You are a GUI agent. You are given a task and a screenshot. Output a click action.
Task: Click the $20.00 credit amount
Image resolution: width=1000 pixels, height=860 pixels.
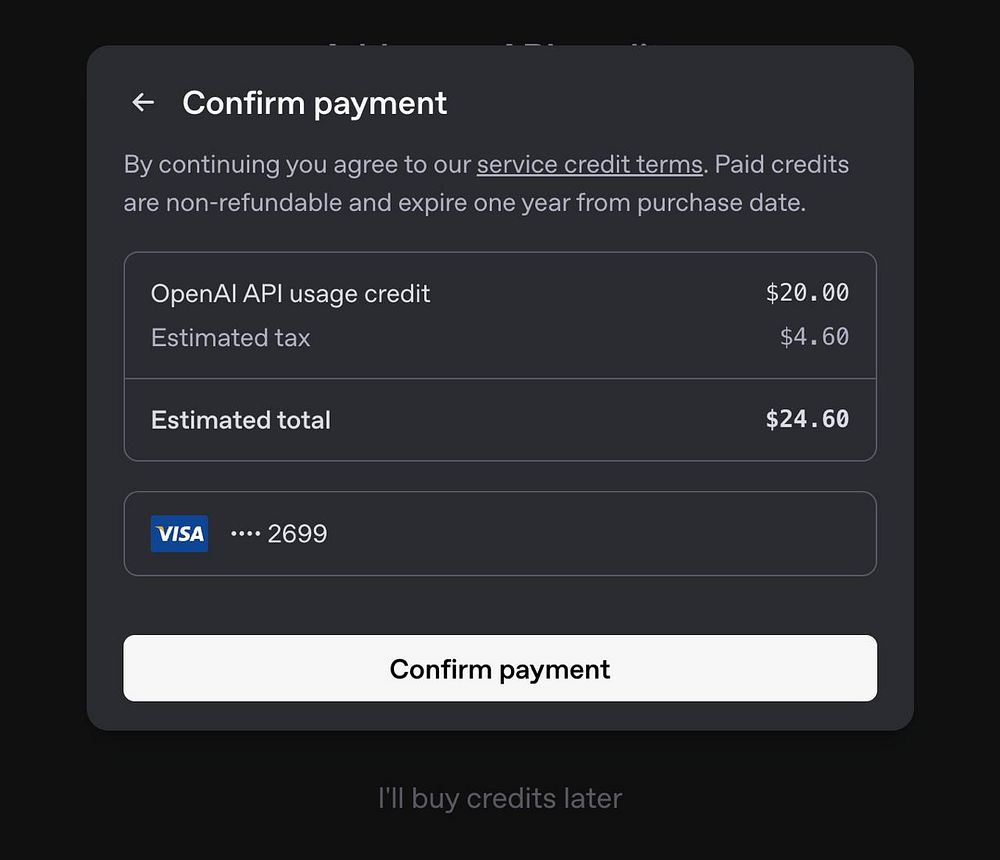807,293
